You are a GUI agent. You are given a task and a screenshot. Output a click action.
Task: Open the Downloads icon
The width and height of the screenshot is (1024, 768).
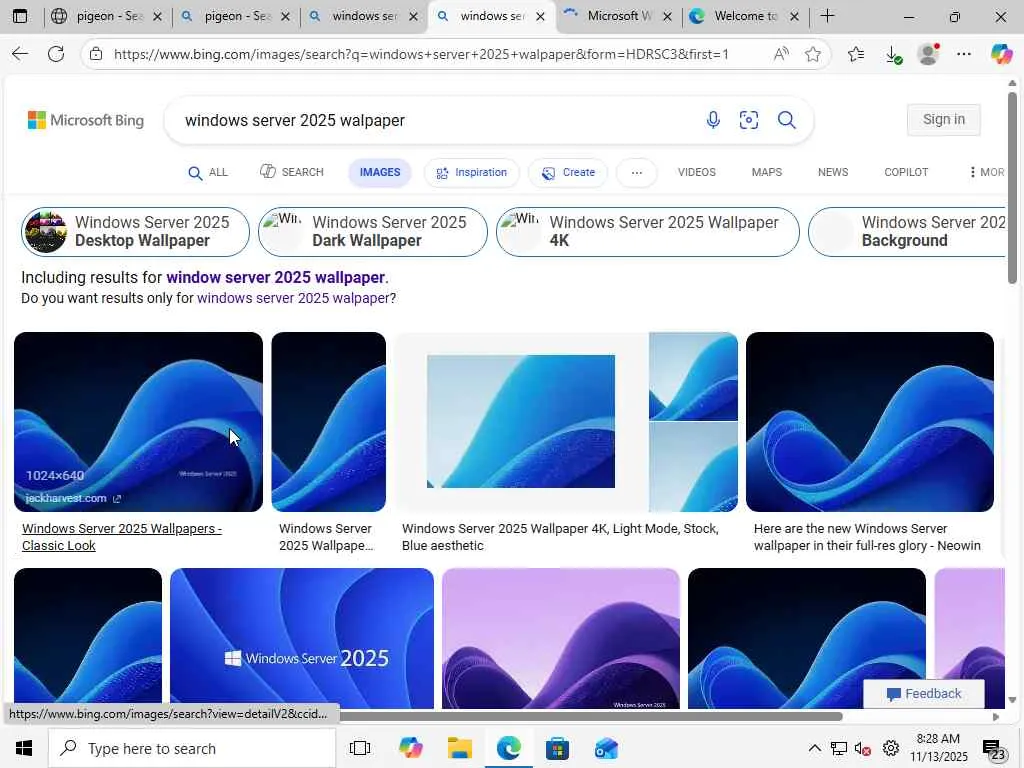coord(893,55)
